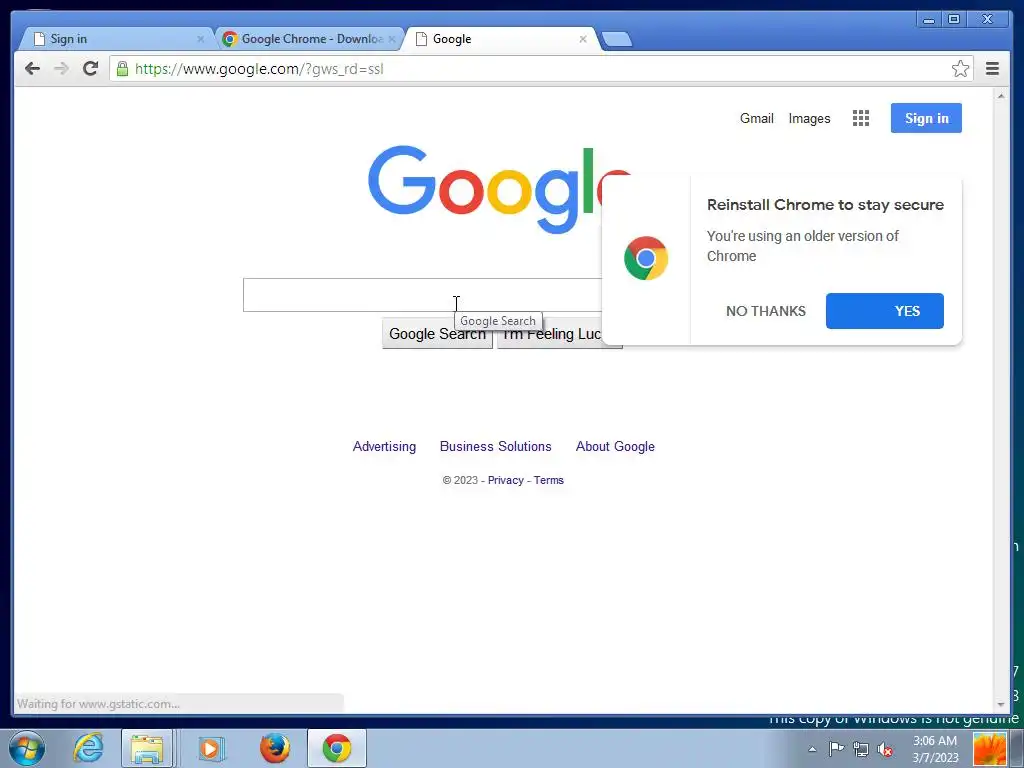Bookmark this page with the star icon
The height and width of the screenshot is (768, 1024).
960,69
